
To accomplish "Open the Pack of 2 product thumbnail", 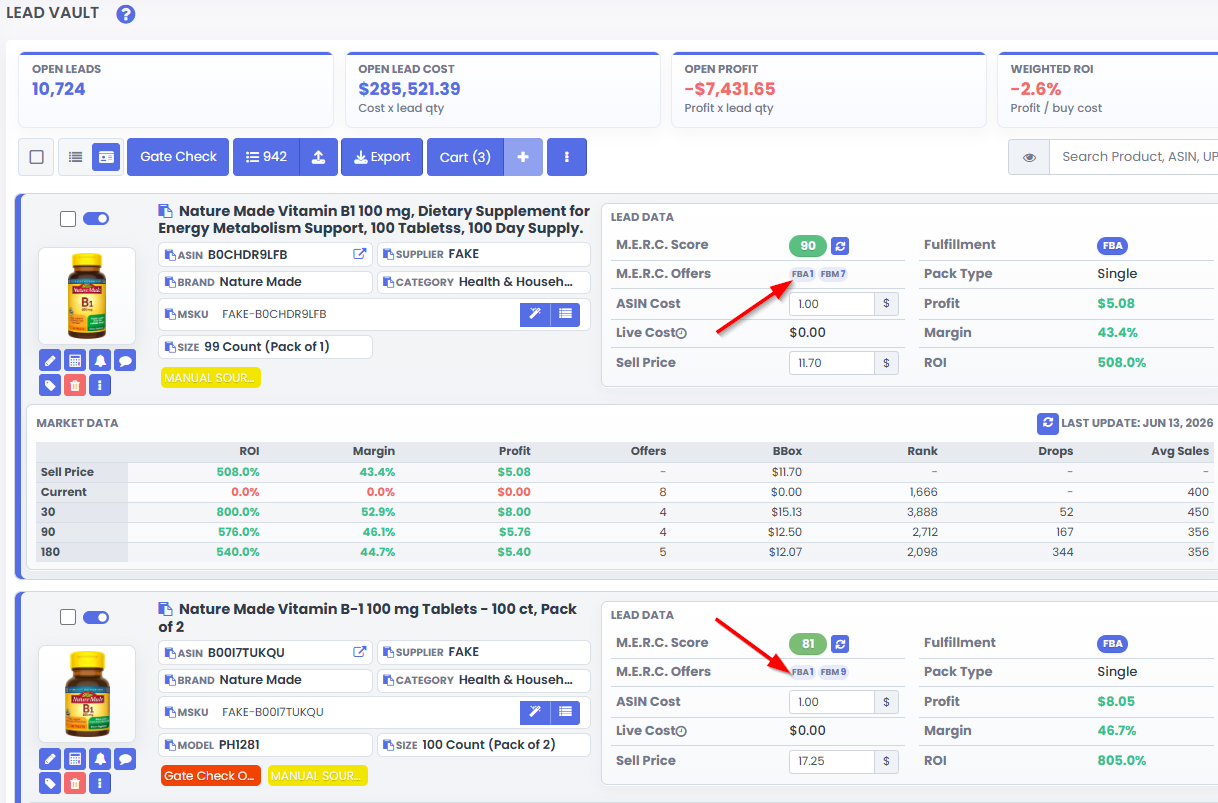I will 87,694.
